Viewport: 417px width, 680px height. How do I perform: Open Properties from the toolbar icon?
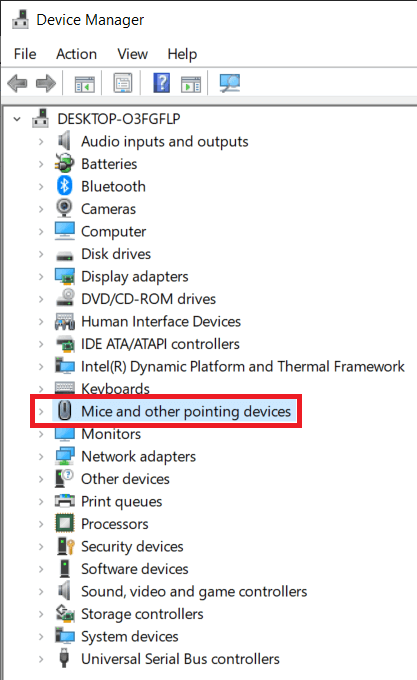coord(123,83)
